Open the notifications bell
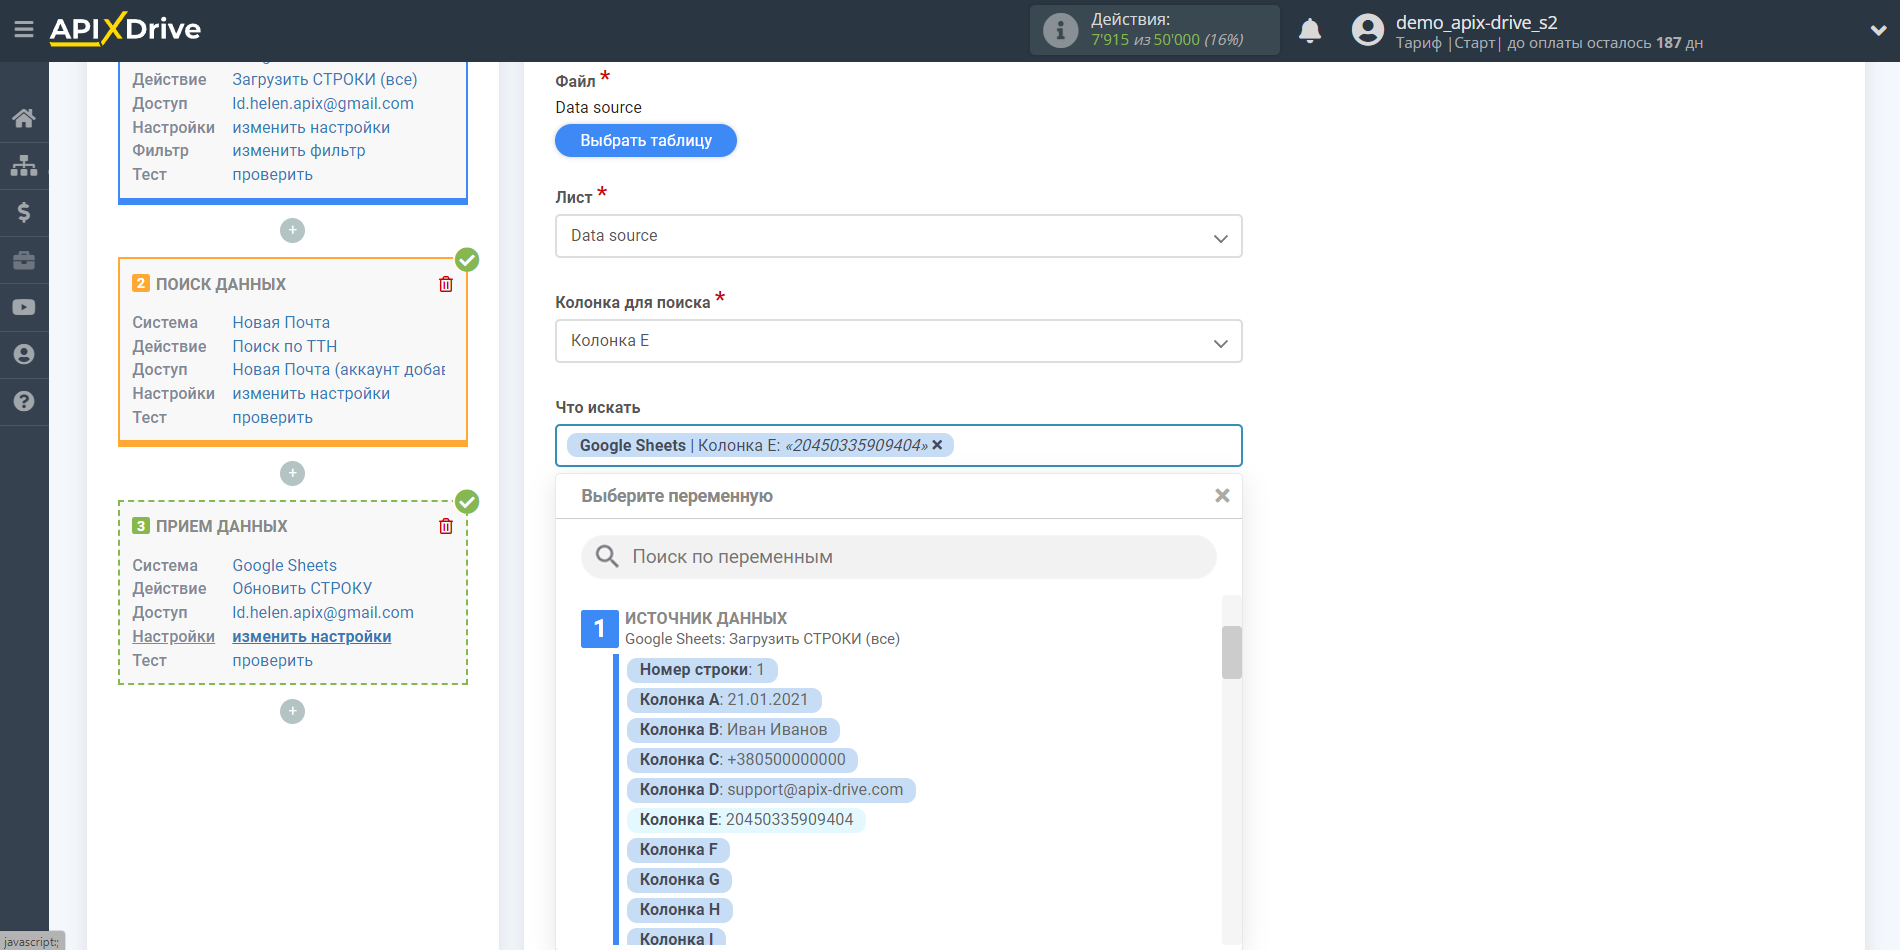This screenshot has width=1900, height=950. point(1310,31)
